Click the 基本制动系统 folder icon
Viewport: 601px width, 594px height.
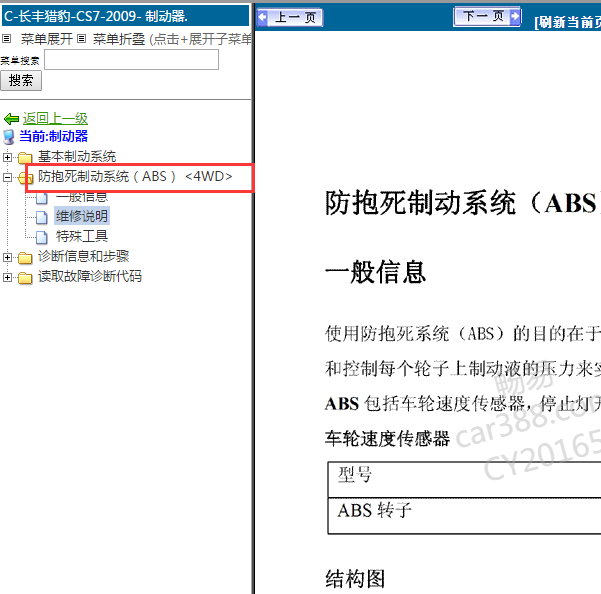tap(25, 157)
